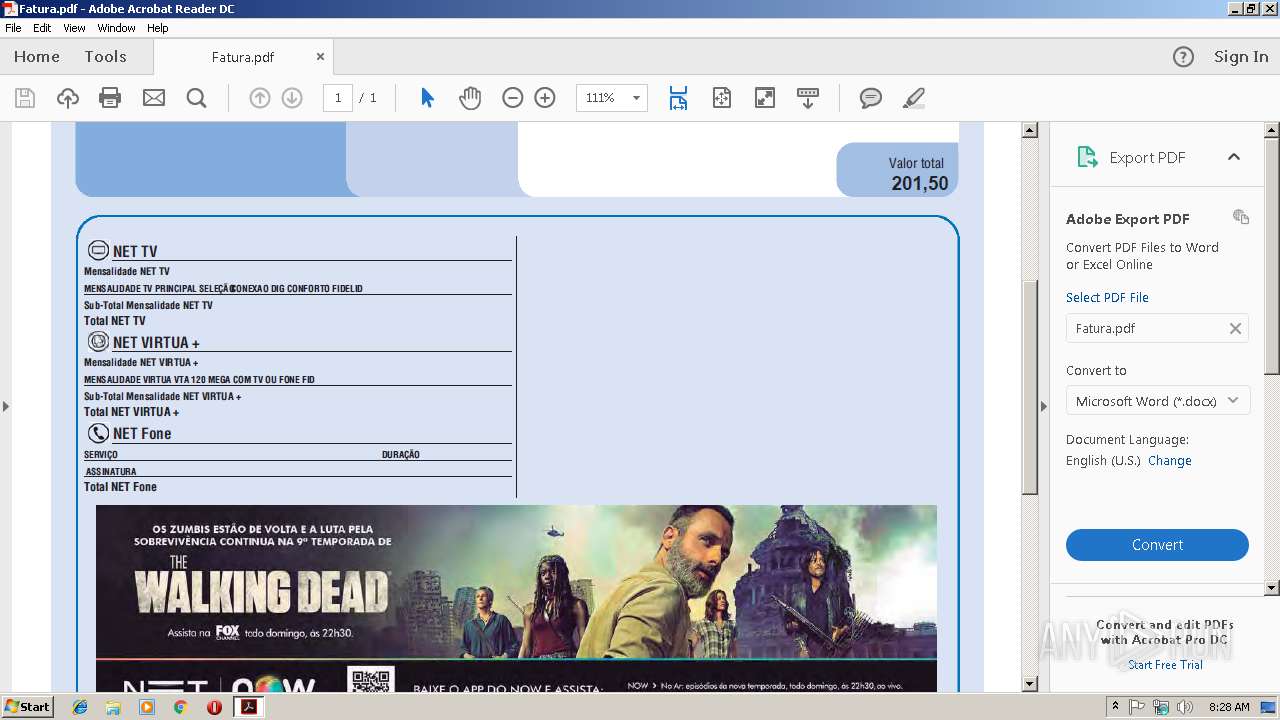This screenshot has height=720, width=1280.
Task: Click Start Free Trial link
Action: (x=1165, y=665)
